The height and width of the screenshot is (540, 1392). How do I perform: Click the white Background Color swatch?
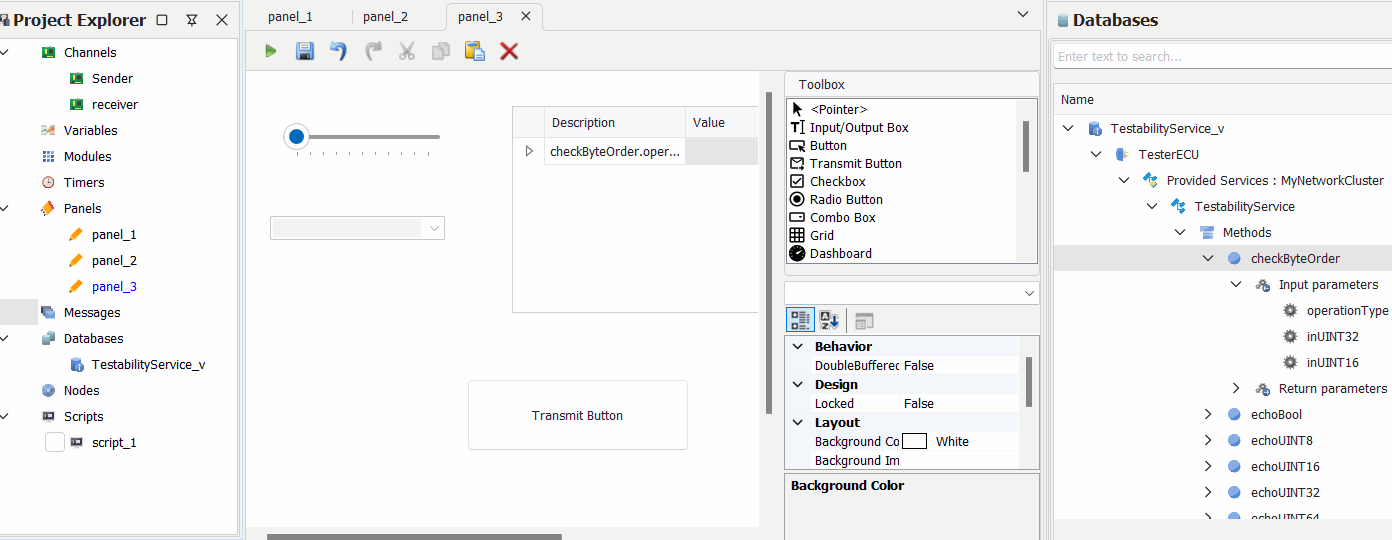[914, 441]
